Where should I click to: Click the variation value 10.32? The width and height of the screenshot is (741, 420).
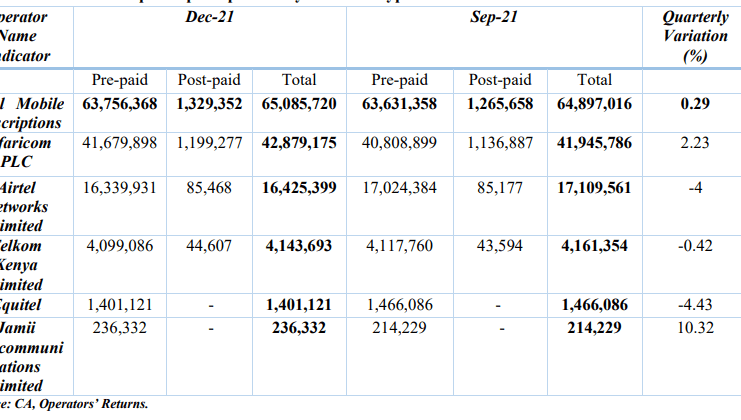pos(695,328)
